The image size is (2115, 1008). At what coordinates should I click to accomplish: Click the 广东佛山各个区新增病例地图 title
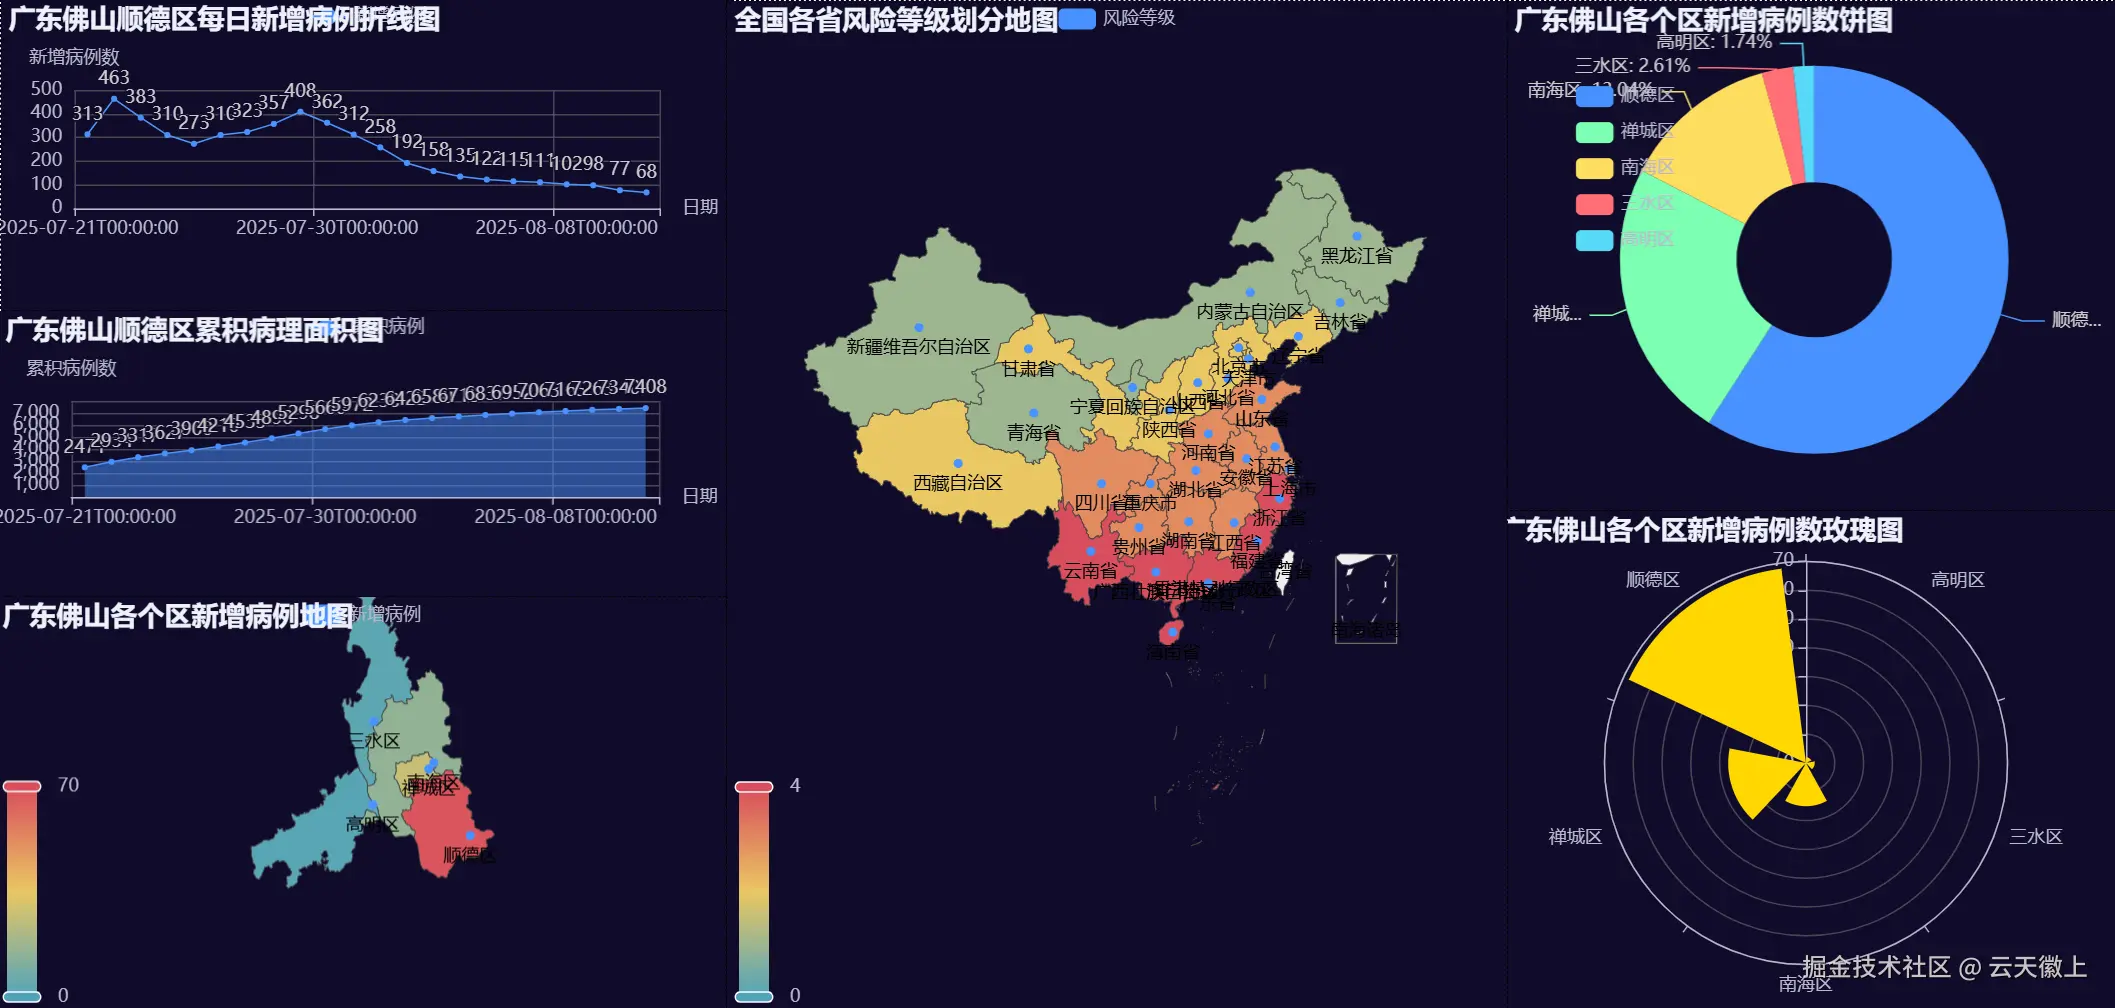pos(178,616)
